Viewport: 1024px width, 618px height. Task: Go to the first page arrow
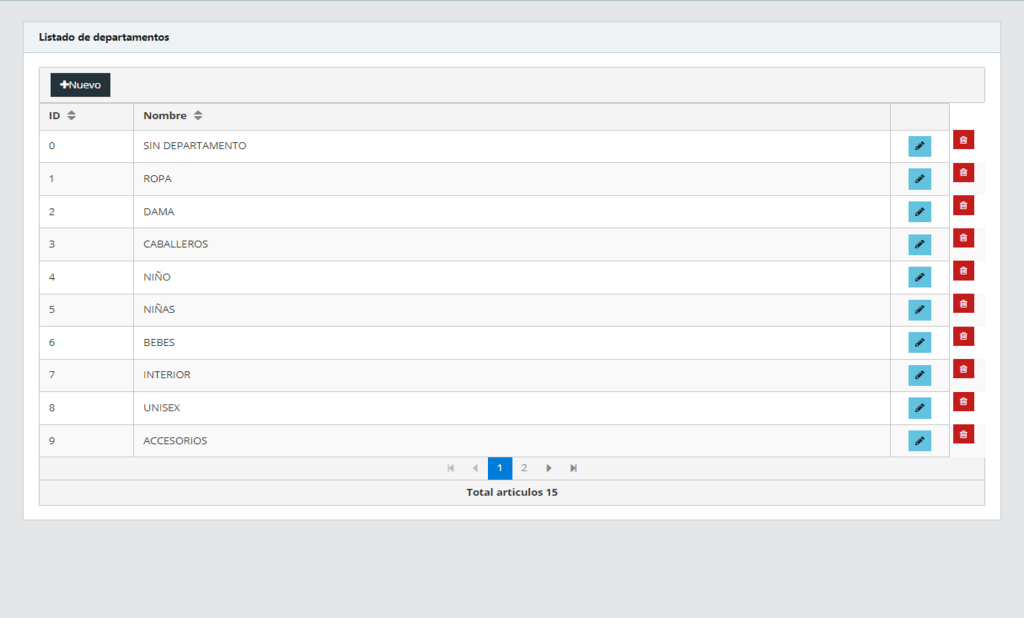(x=451, y=468)
